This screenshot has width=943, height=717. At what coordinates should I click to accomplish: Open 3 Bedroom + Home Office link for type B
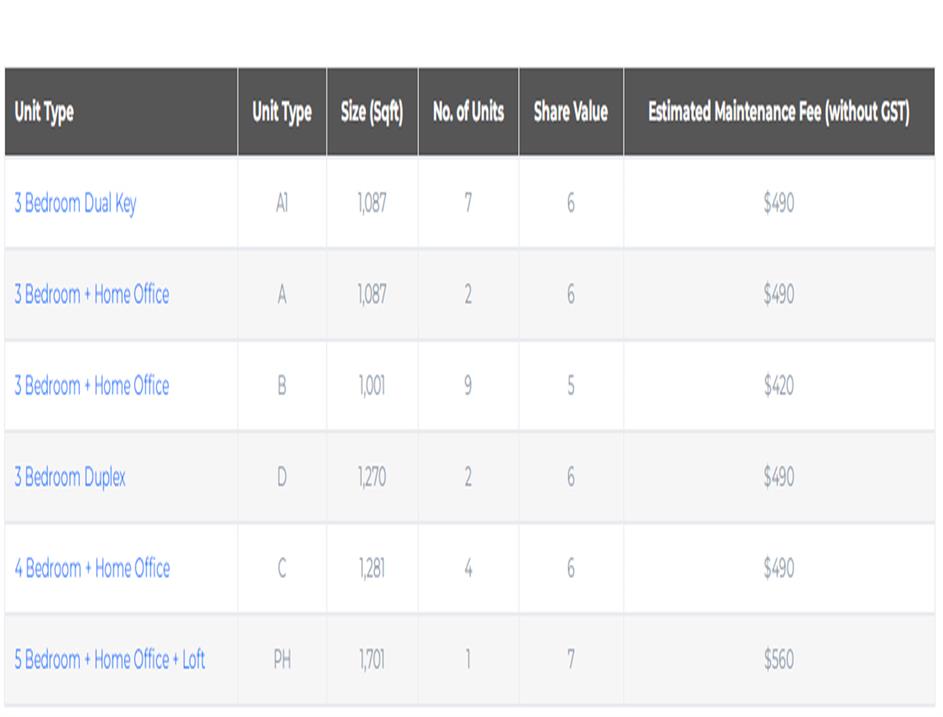[x=92, y=386]
